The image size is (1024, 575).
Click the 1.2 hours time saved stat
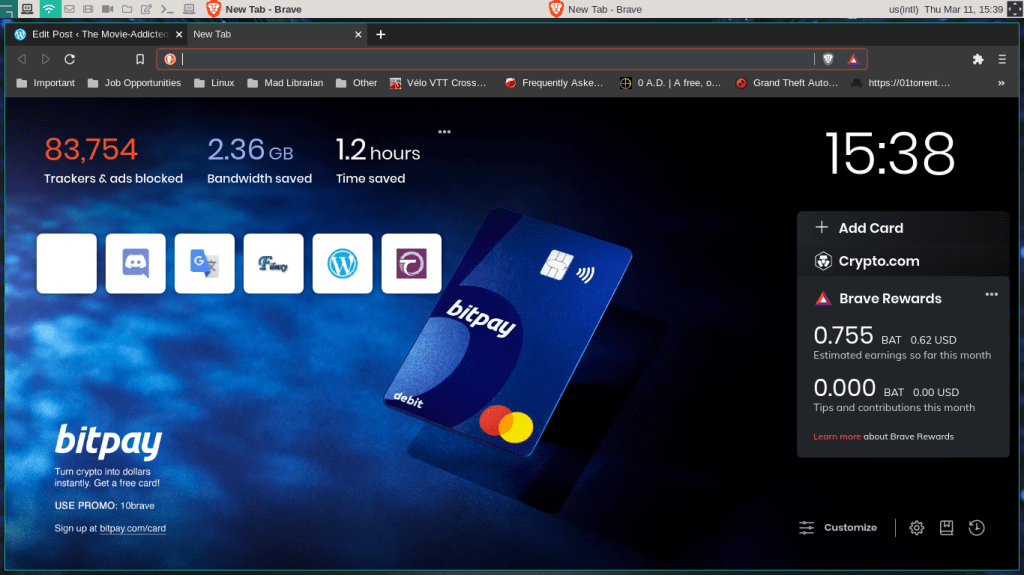(378, 161)
